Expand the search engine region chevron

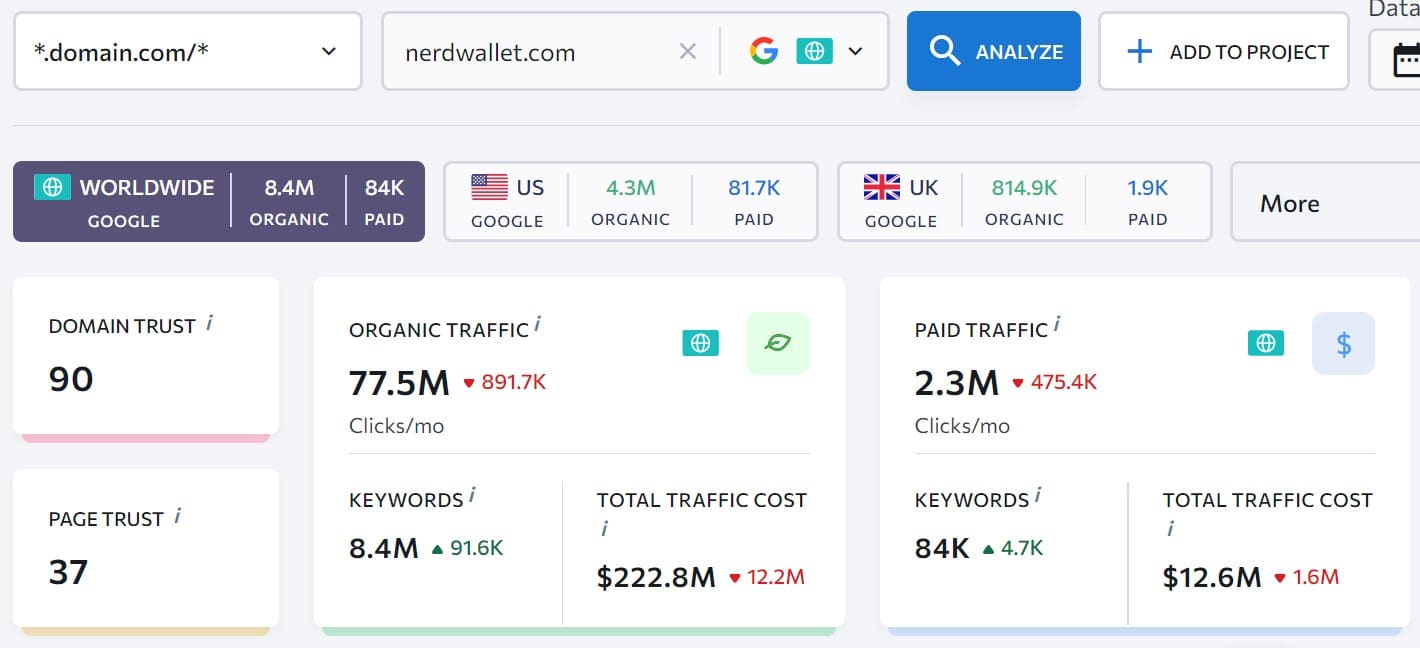click(855, 52)
